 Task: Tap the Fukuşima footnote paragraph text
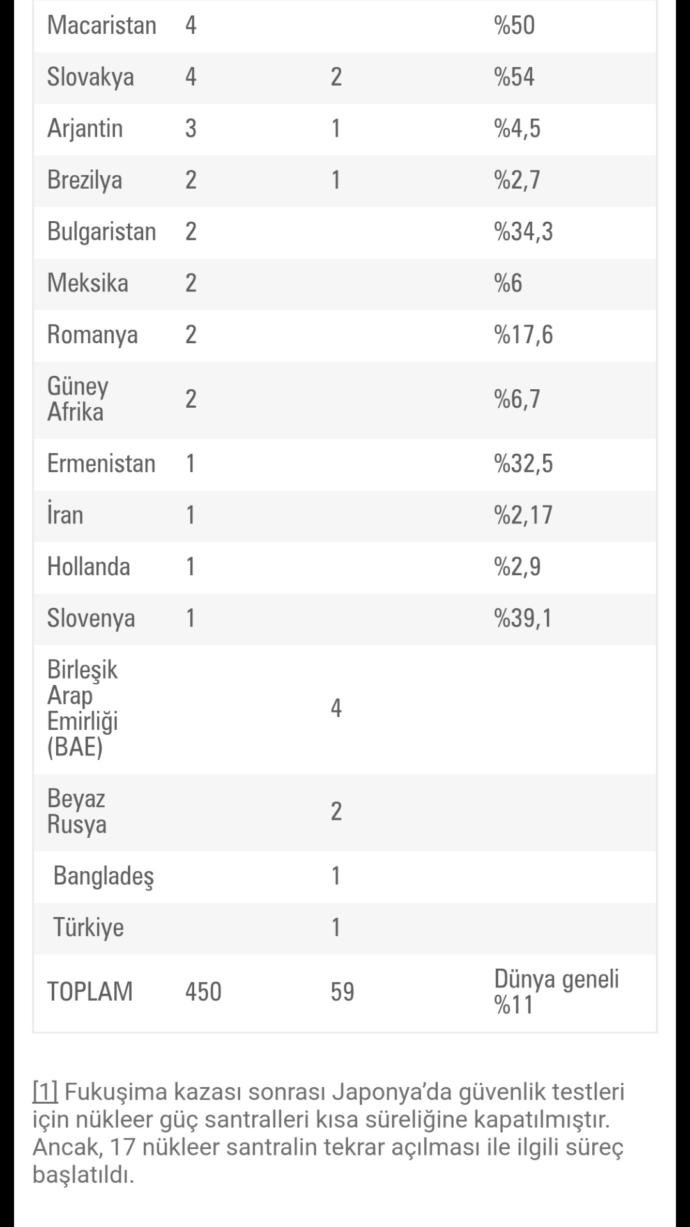(x=330, y=1133)
